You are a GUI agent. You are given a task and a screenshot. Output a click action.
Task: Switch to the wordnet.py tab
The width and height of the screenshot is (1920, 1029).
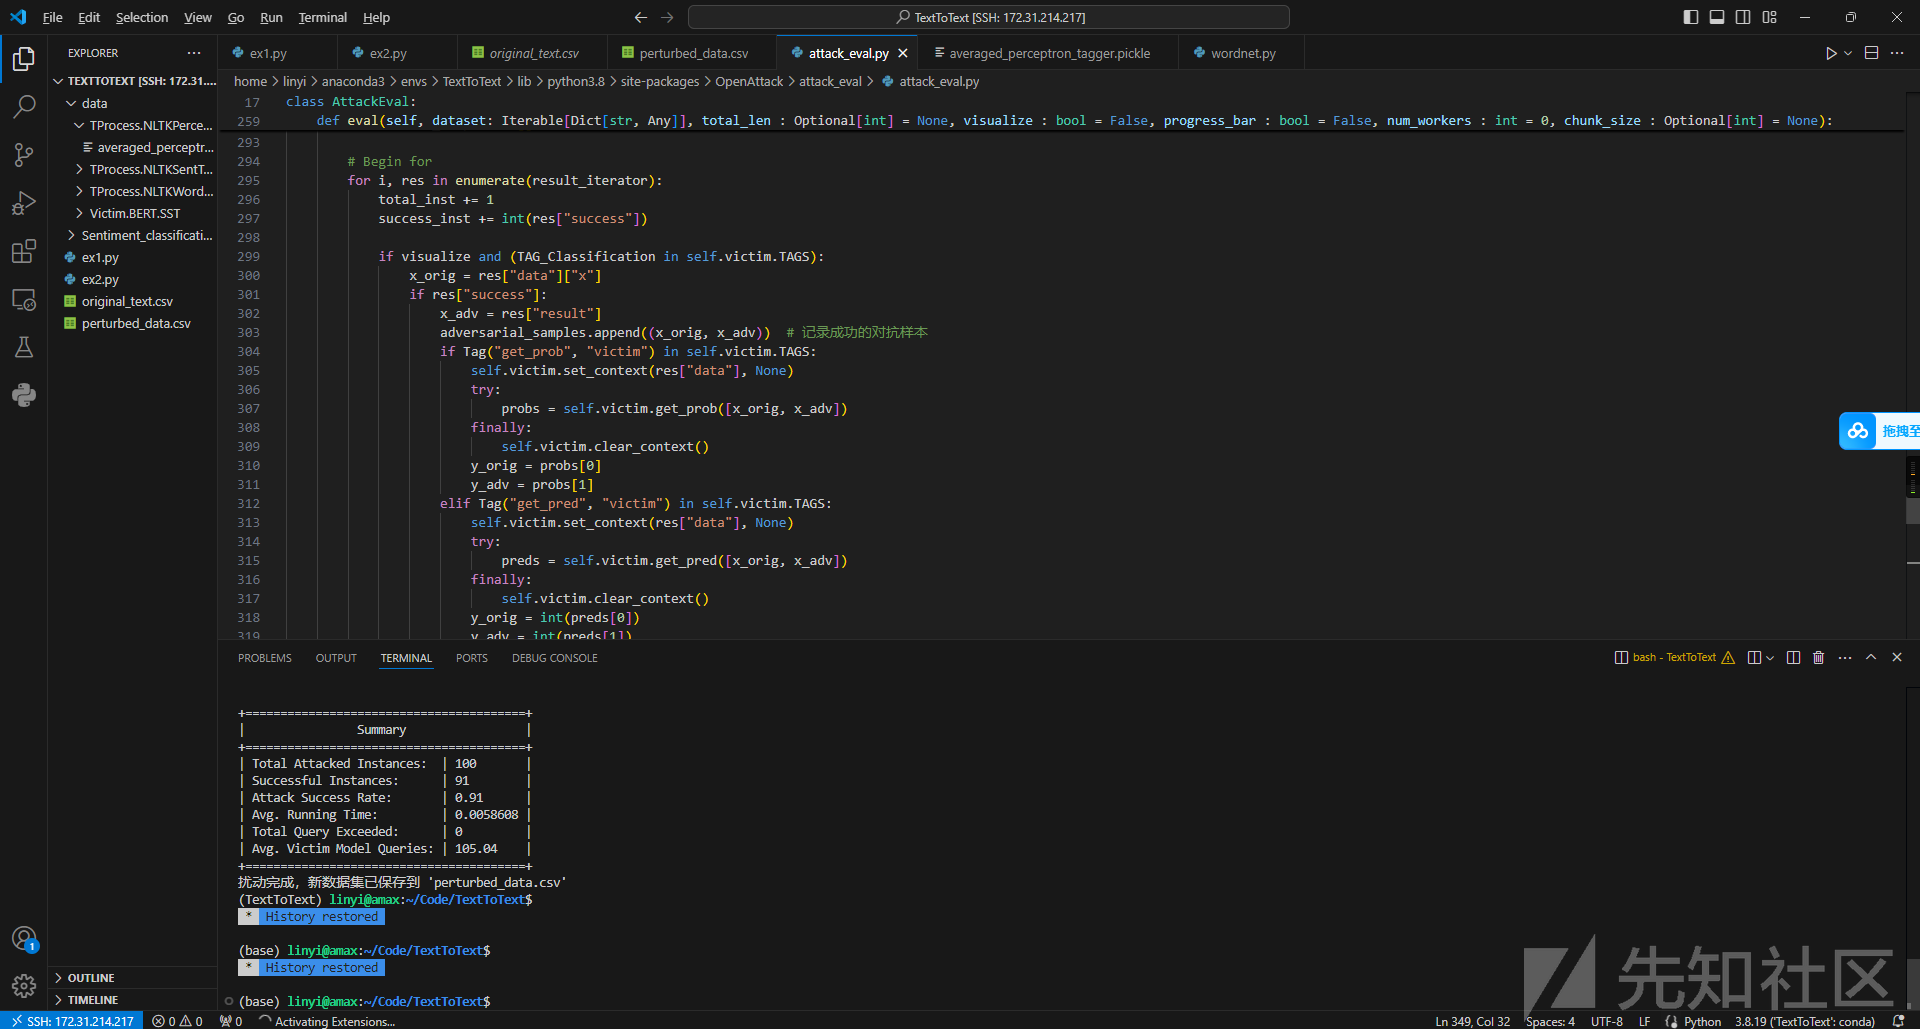pyautogui.click(x=1243, y=53)
